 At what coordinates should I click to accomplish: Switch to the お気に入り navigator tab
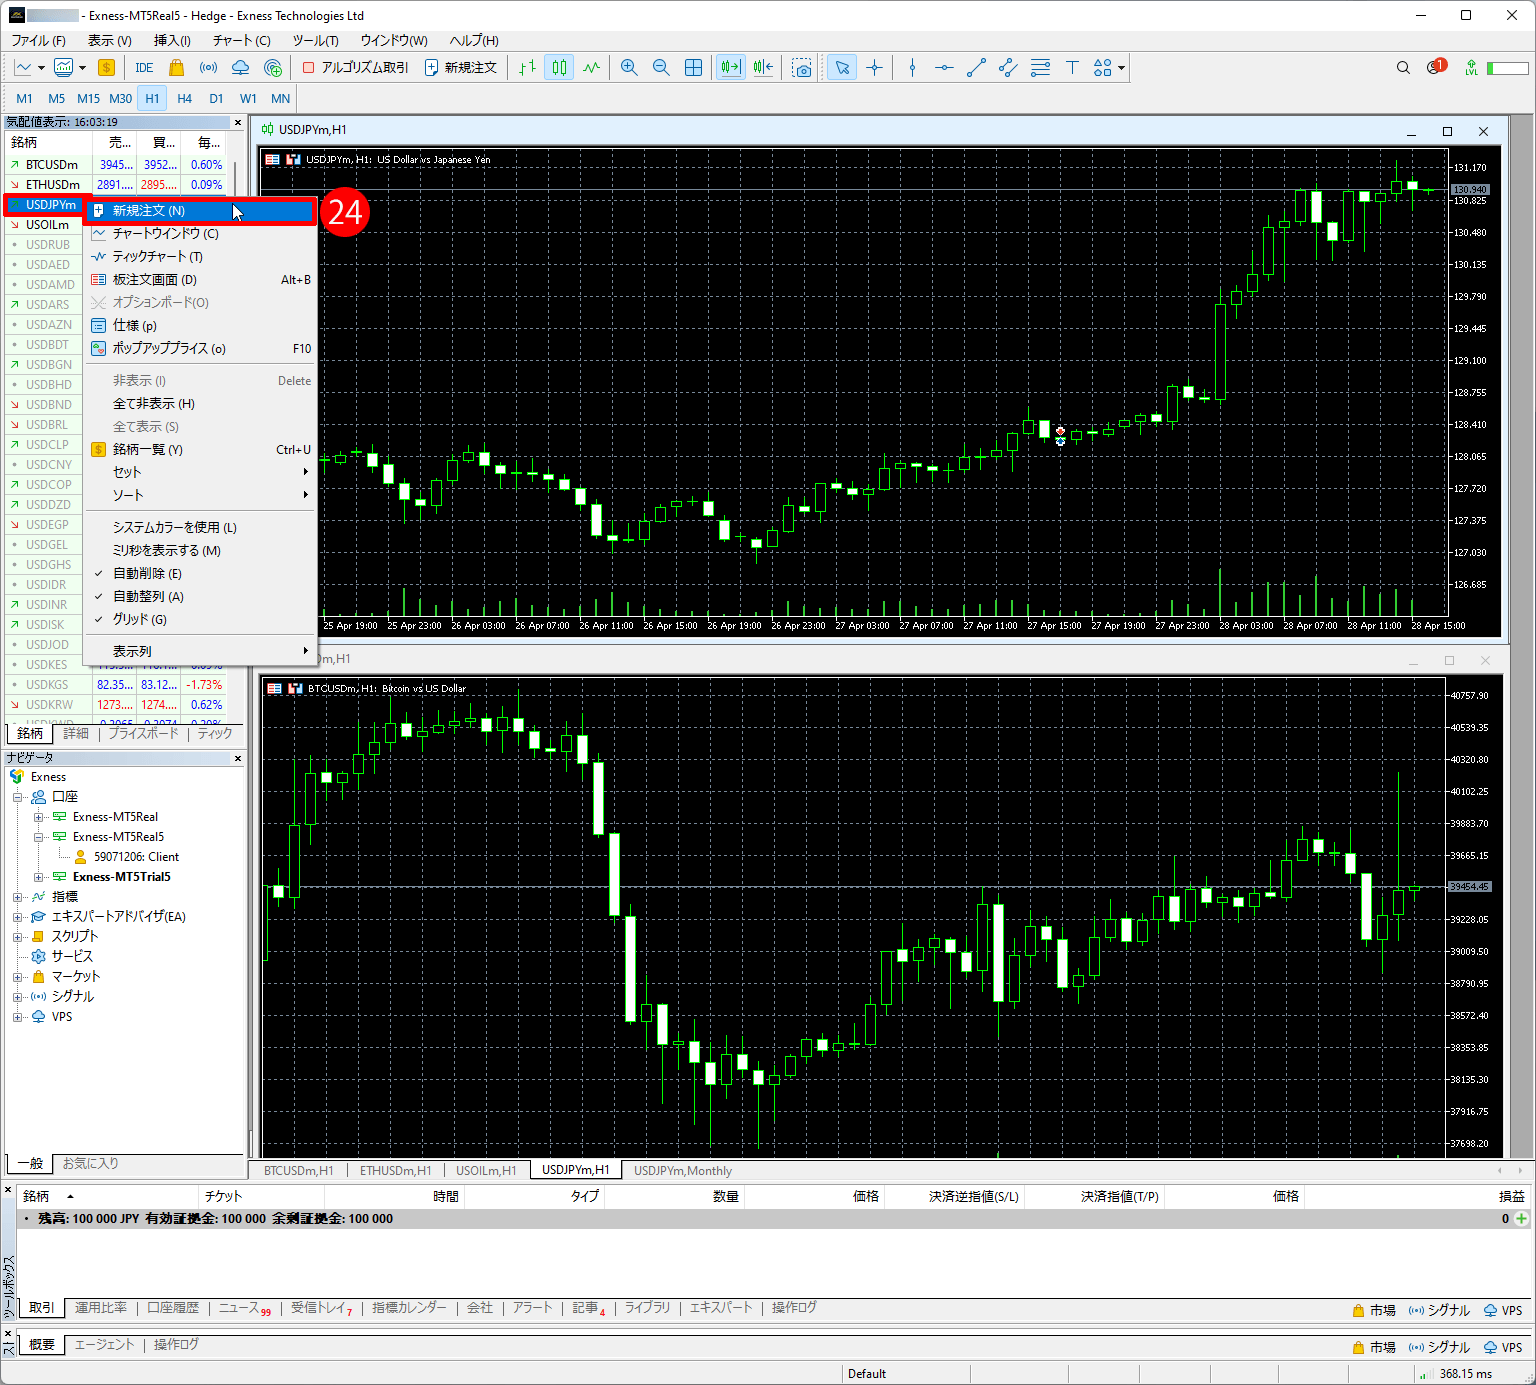click(x=91, y=1164)
